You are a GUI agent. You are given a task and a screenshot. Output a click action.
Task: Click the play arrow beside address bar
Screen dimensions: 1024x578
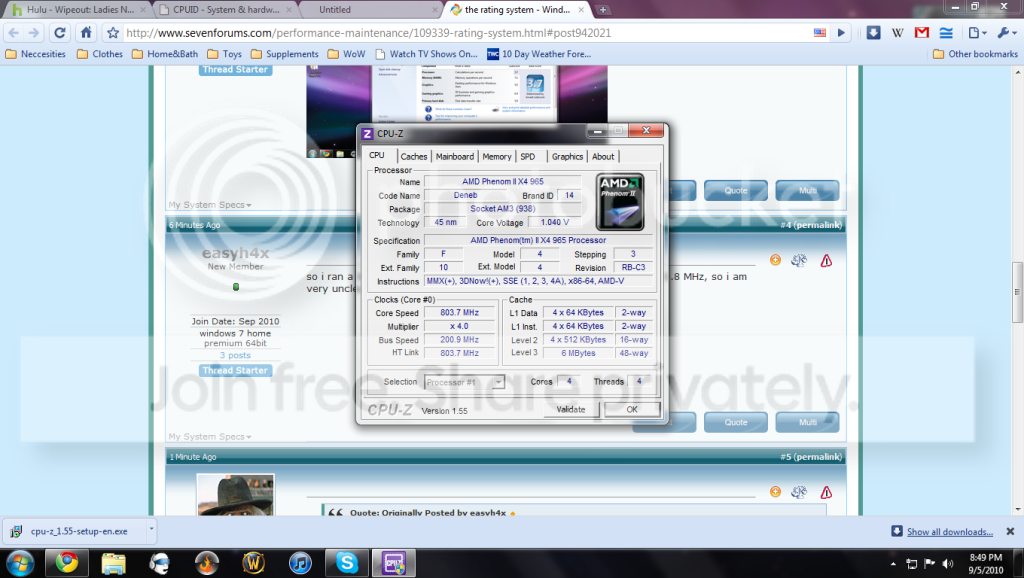[x=841, y=33]
